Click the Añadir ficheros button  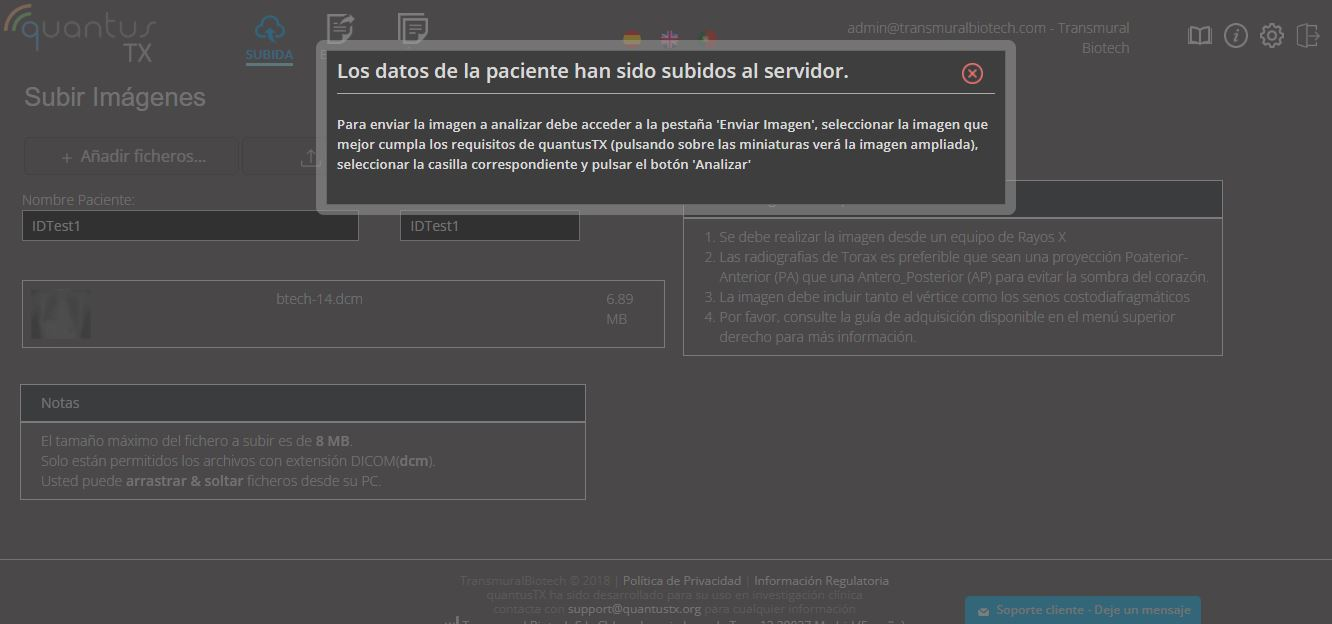coord(131,156)
